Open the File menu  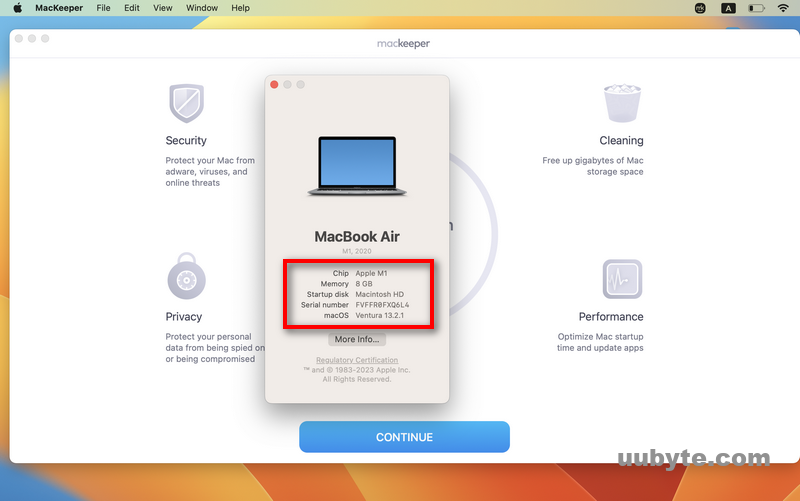103,8
